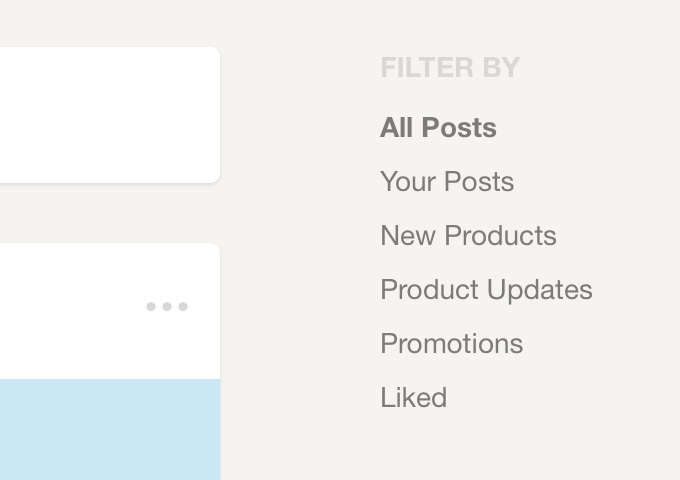Show only New Products posts
This screenshot has width=680, height=480.
[x=468, y=235]
